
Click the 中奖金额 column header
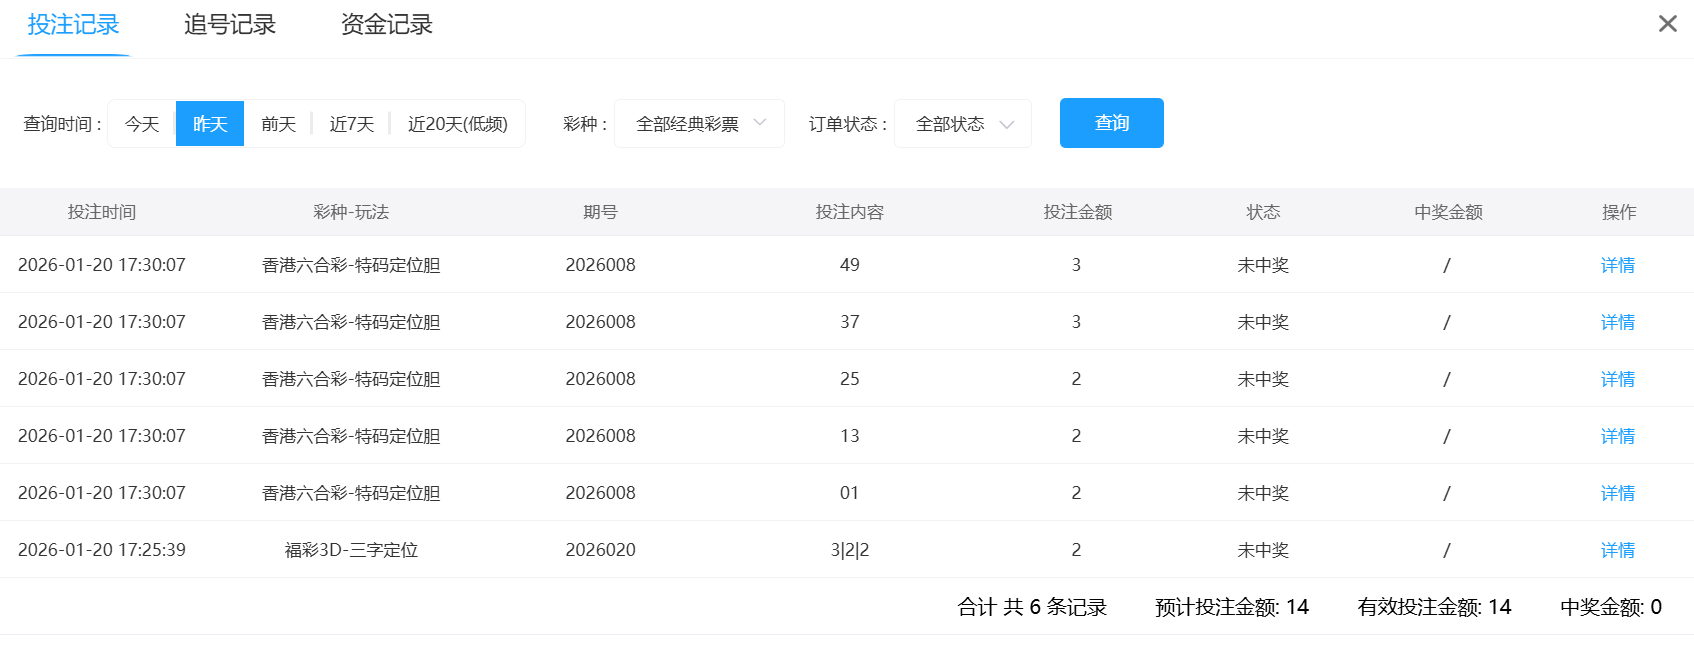click(x=1447, y=212)
